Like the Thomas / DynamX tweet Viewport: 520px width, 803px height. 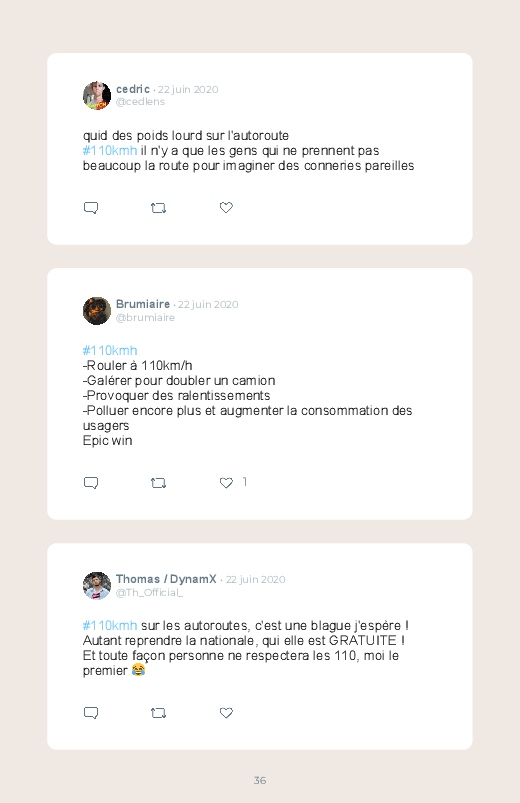point(226,712)
